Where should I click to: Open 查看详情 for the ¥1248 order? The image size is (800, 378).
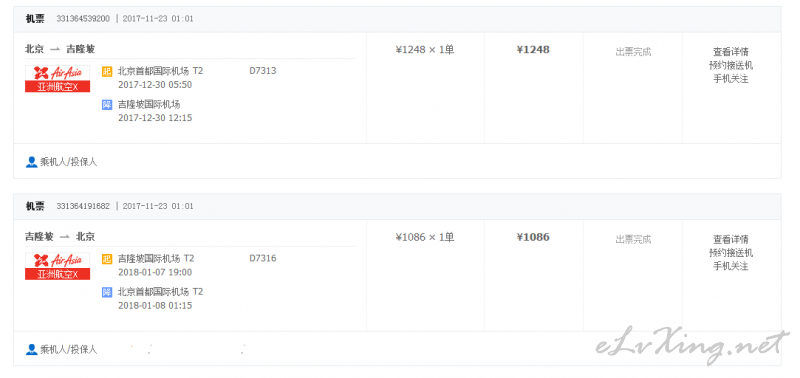(731, 52)
